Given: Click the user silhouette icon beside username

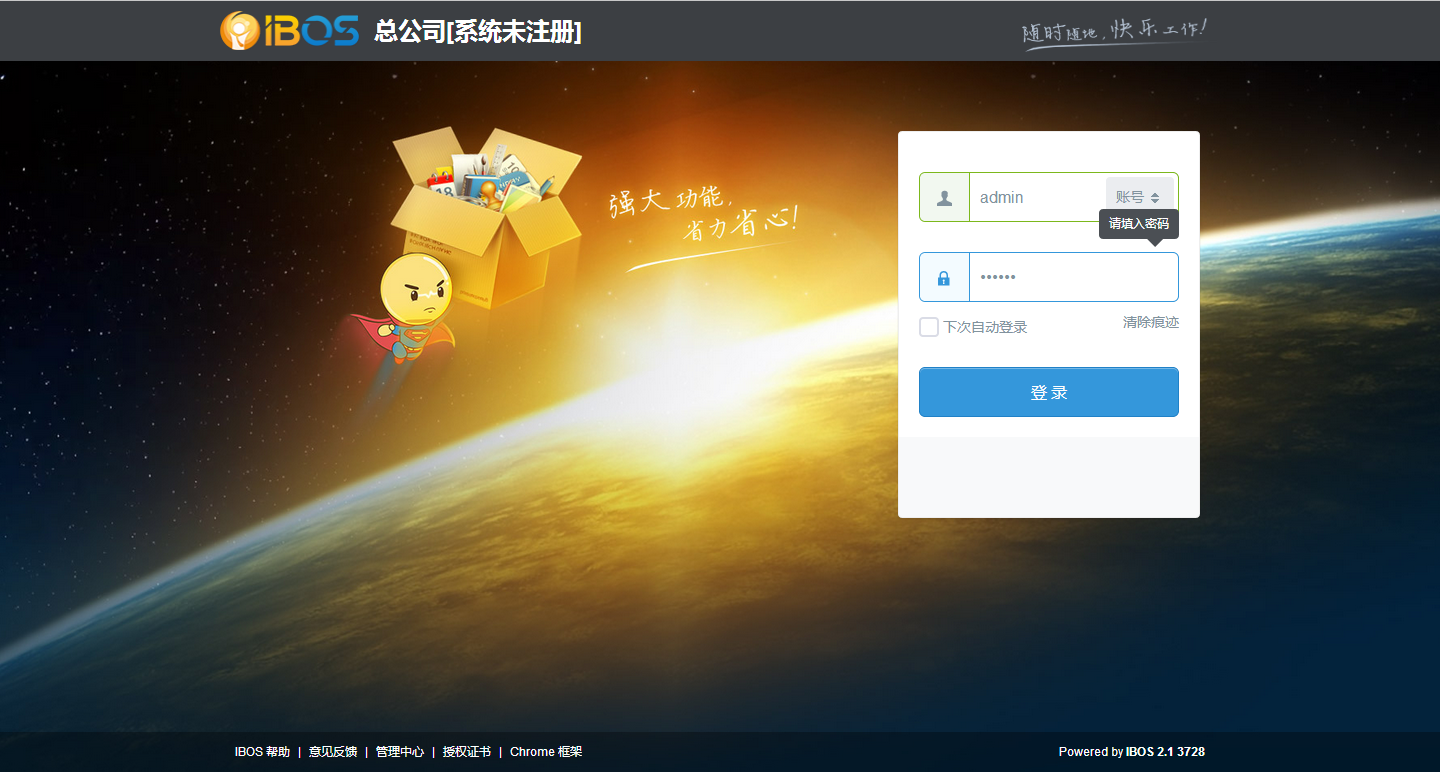Looking at the screenshot, I should click(x=944, y=198).
